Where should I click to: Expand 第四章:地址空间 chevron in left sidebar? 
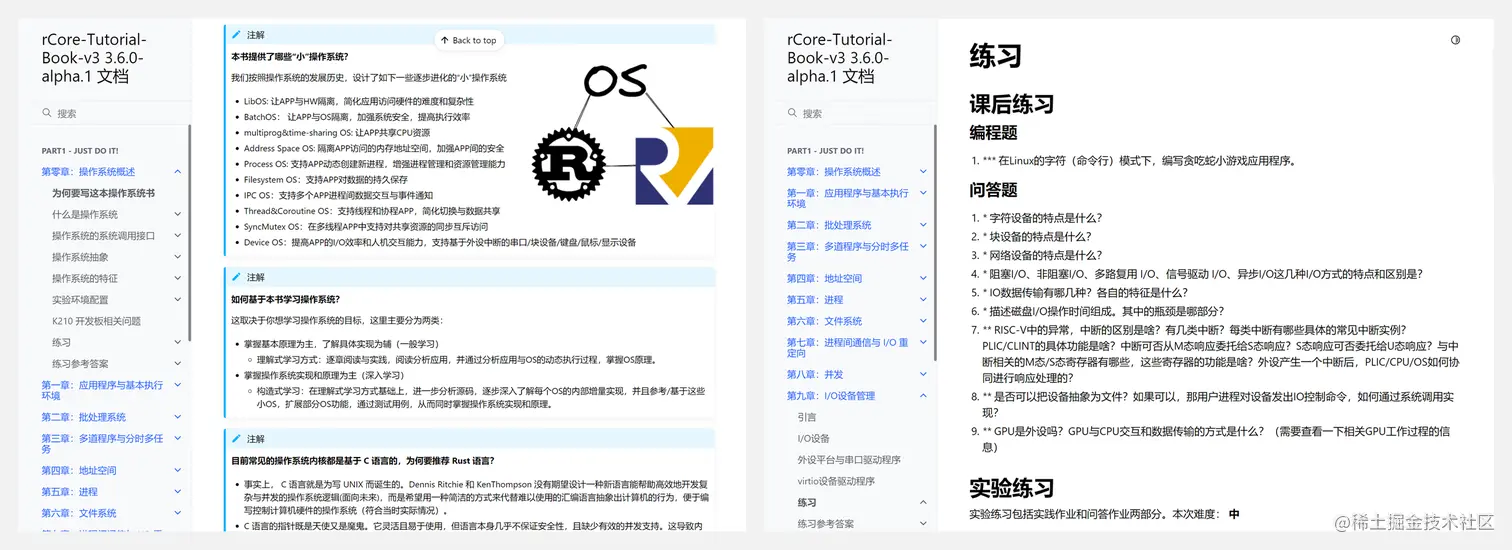pos(178,471)
